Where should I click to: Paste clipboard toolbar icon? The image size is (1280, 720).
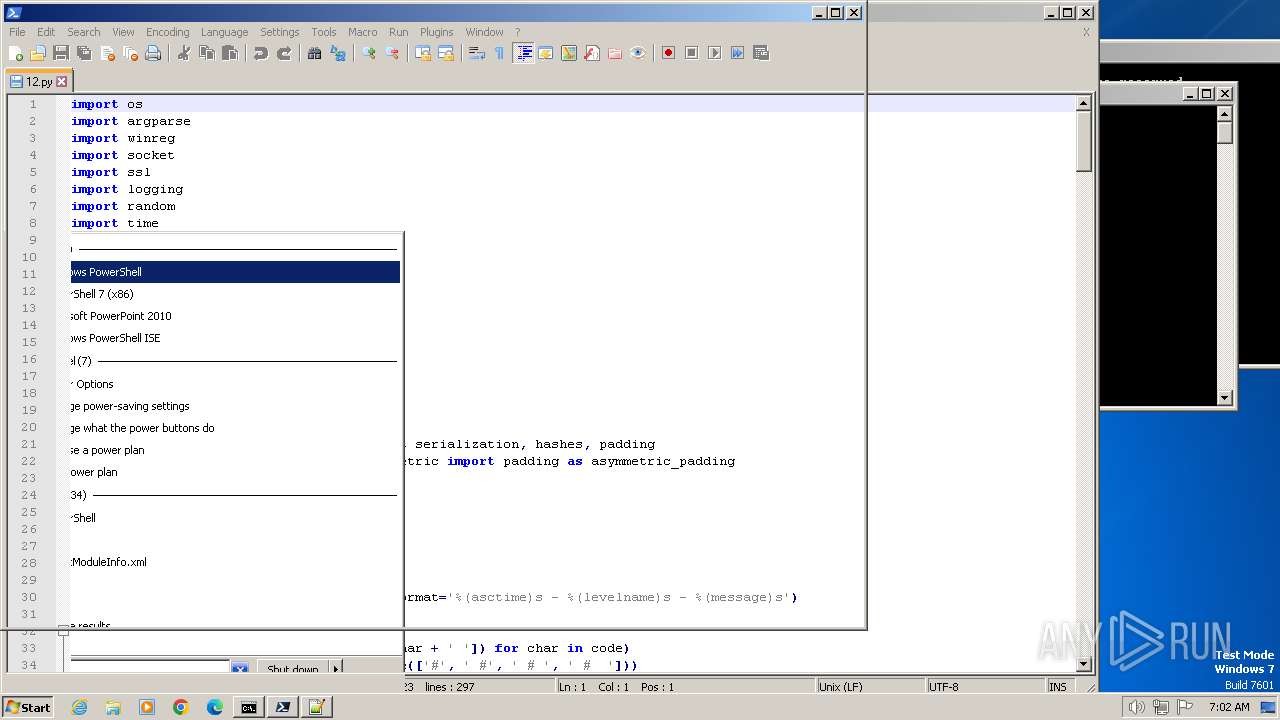(230, 53)
